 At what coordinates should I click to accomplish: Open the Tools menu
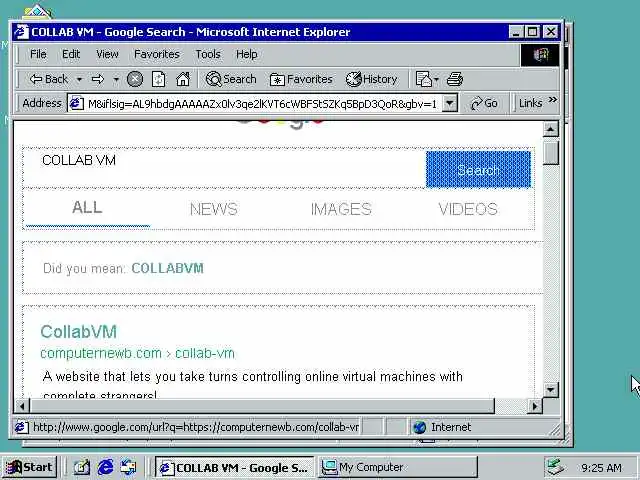tap(208, 54)
